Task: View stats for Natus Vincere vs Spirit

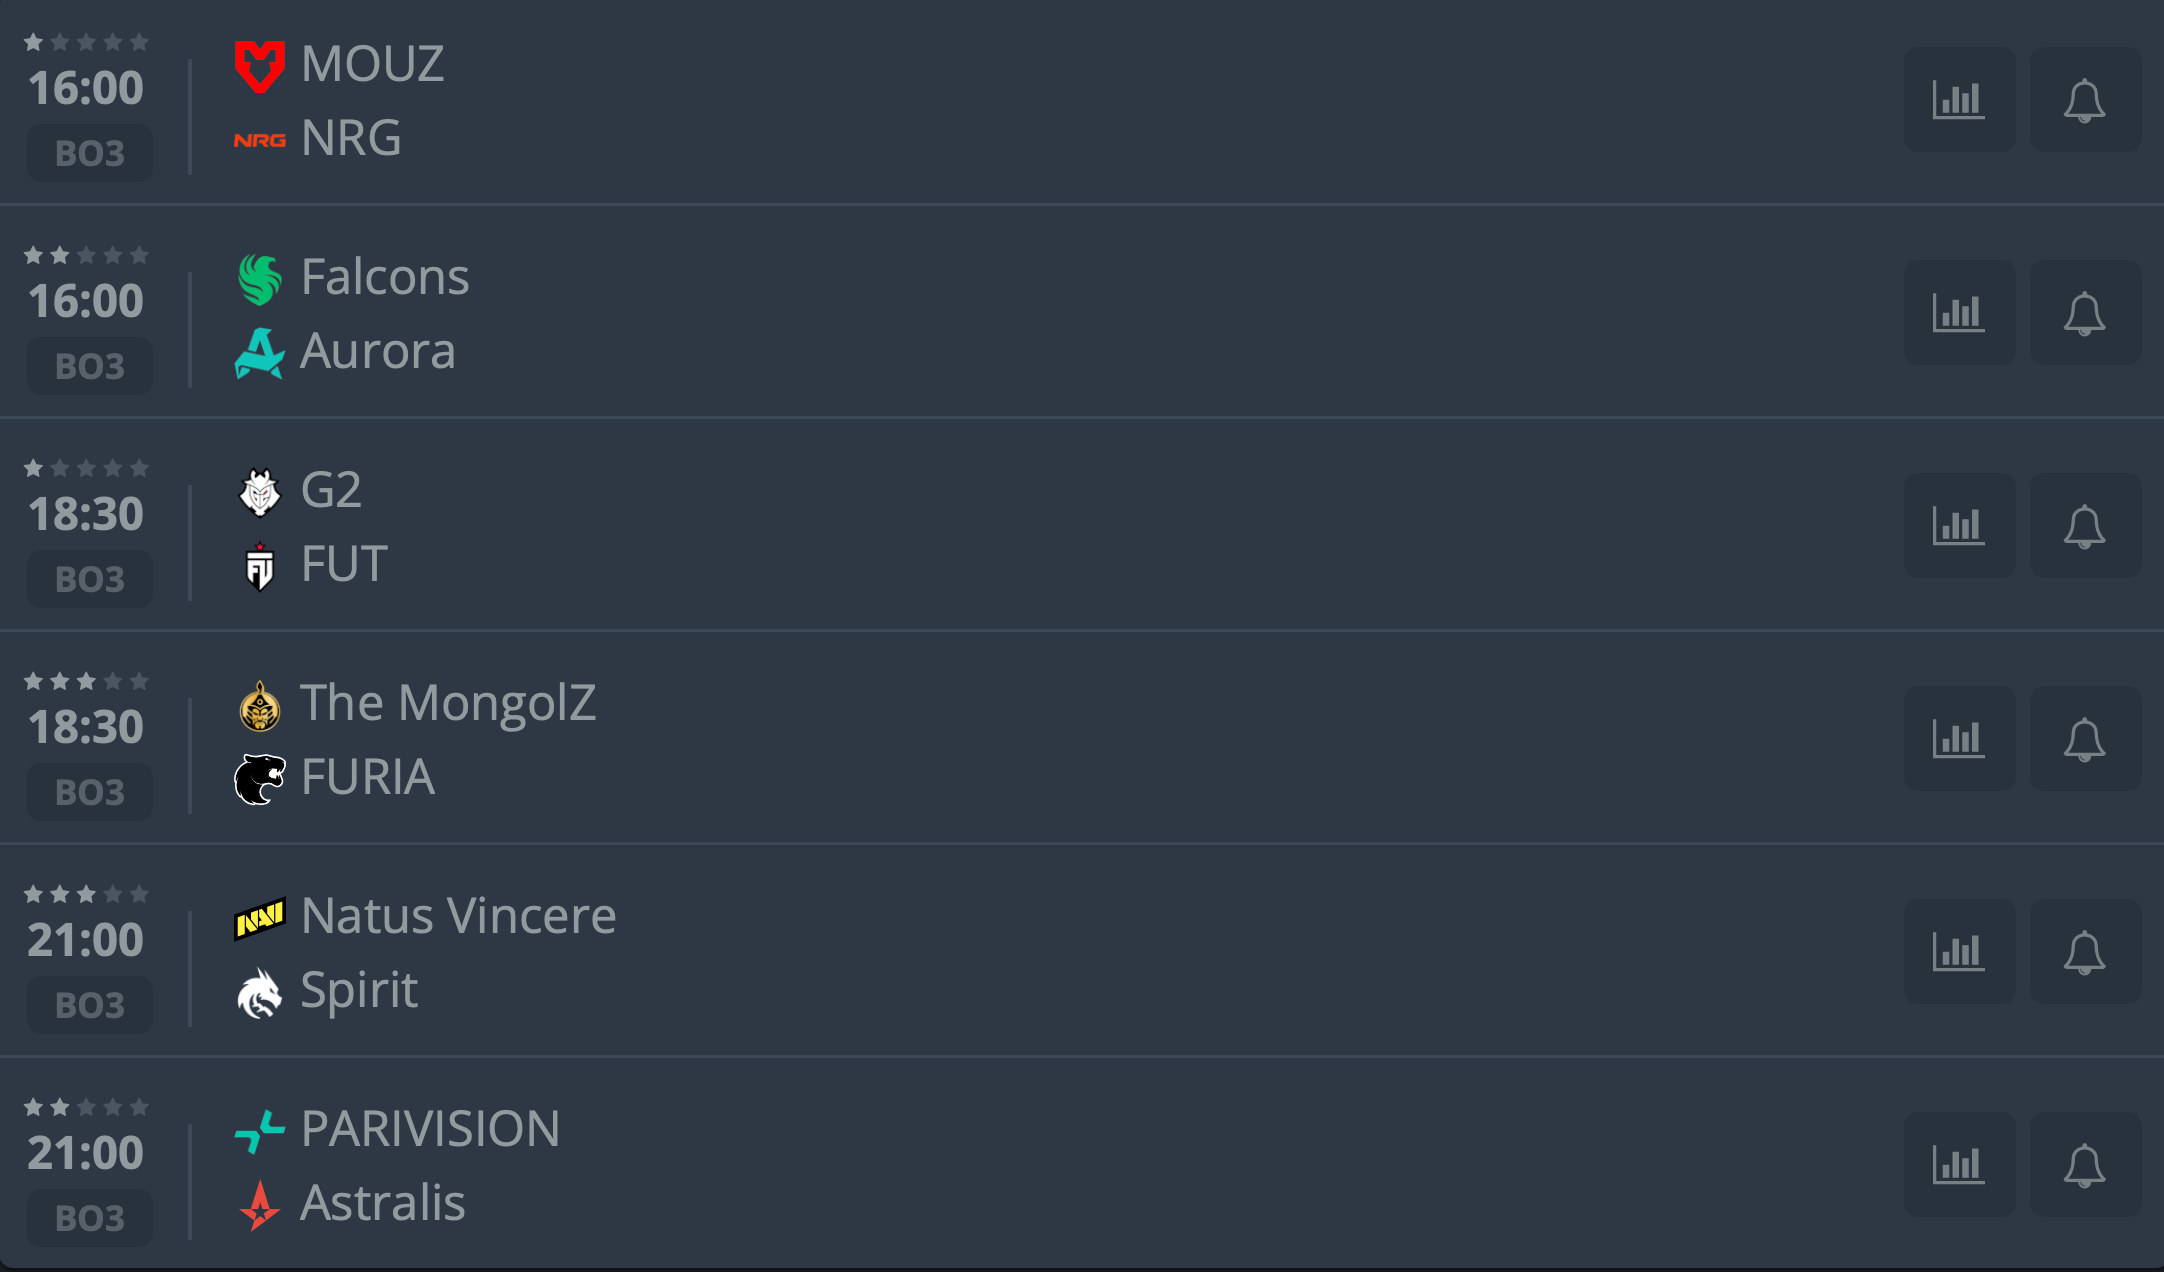Action: coord(1959,952)
